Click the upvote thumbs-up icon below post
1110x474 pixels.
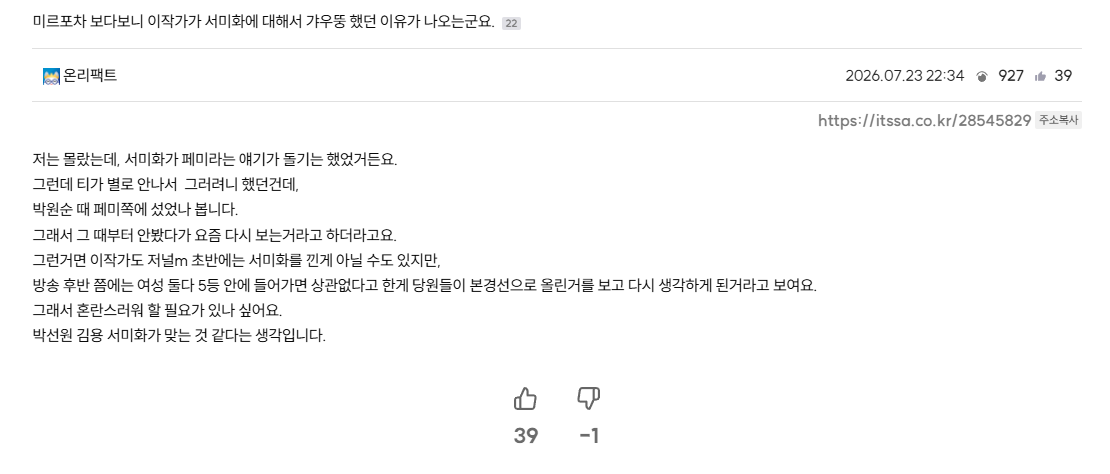tap(525, 399)
